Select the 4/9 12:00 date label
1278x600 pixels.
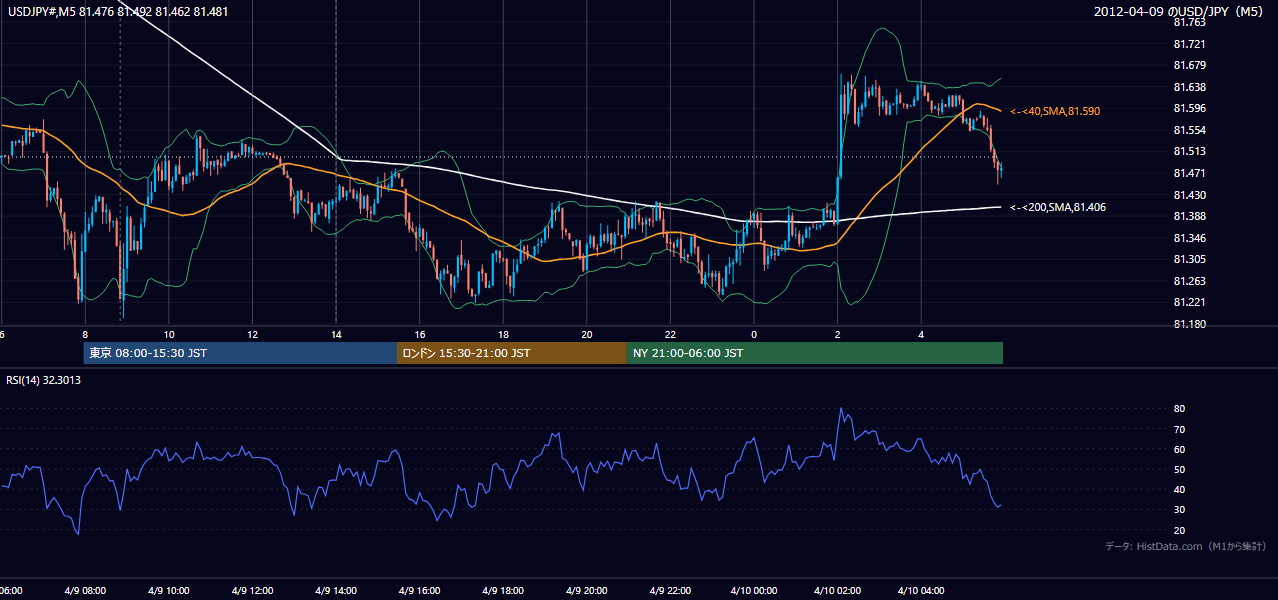click(253, 590)
